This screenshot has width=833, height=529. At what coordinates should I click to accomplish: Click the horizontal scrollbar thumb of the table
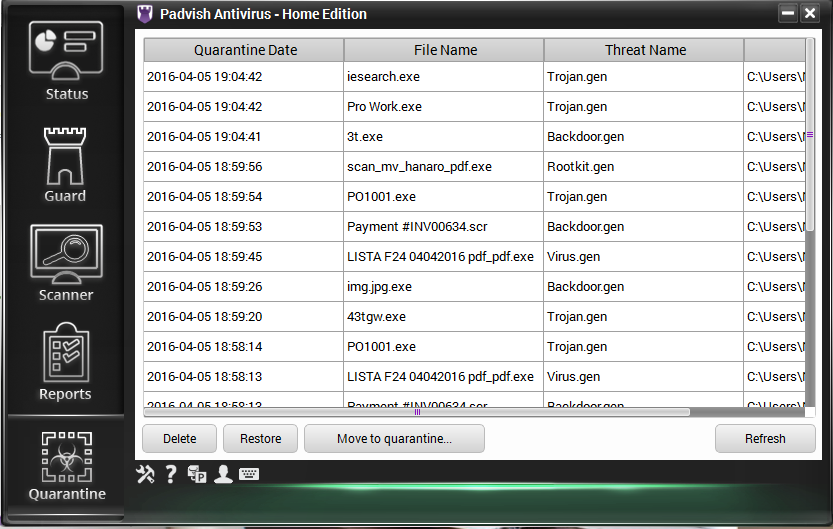417,412
